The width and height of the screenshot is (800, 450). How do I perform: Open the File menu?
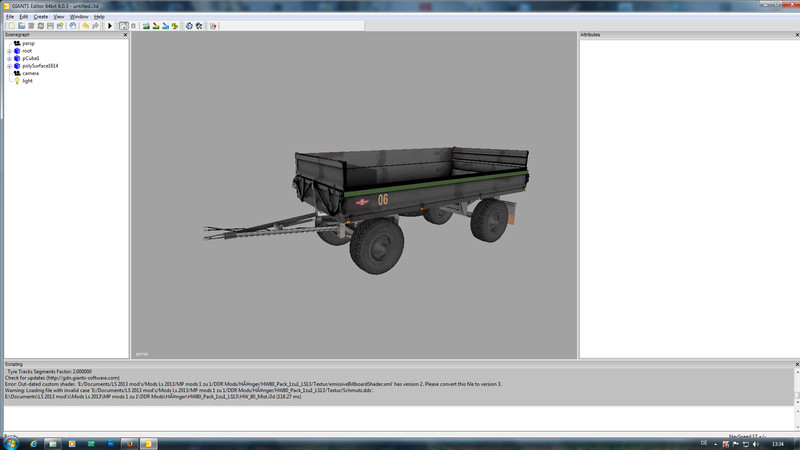tap(10, 16)
